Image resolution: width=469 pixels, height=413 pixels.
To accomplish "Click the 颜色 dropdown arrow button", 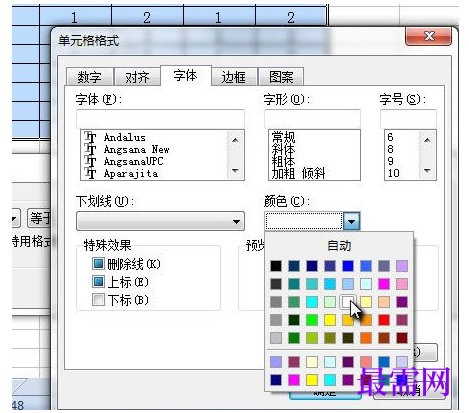I will (352, 221).
